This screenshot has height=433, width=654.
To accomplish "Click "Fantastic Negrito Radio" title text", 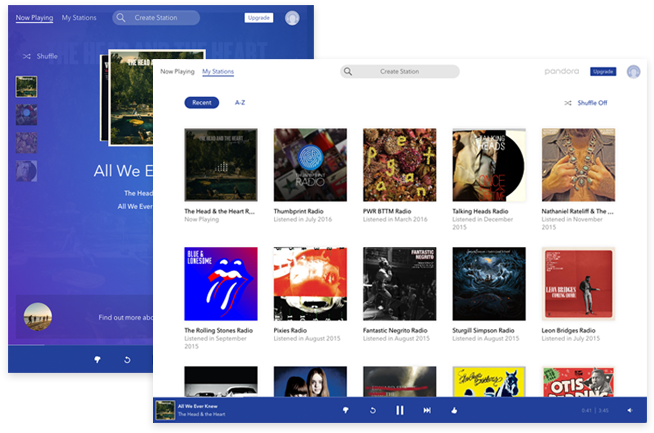I will point(395,330).
